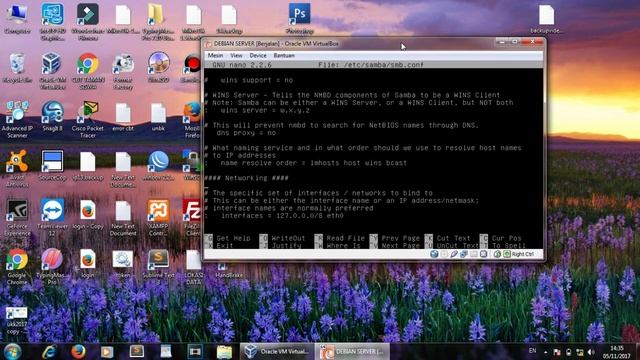
Task: Select the Avast Antivirus desktop shortcut
Action: [x=17, y=168]
